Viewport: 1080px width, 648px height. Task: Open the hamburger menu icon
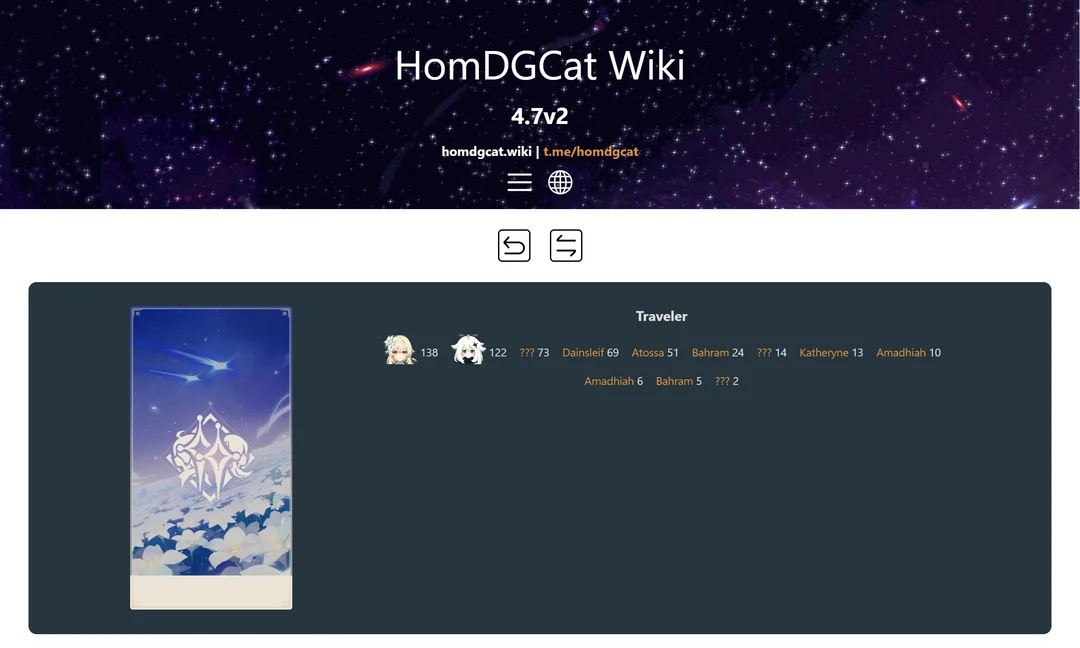coord(519,182)
